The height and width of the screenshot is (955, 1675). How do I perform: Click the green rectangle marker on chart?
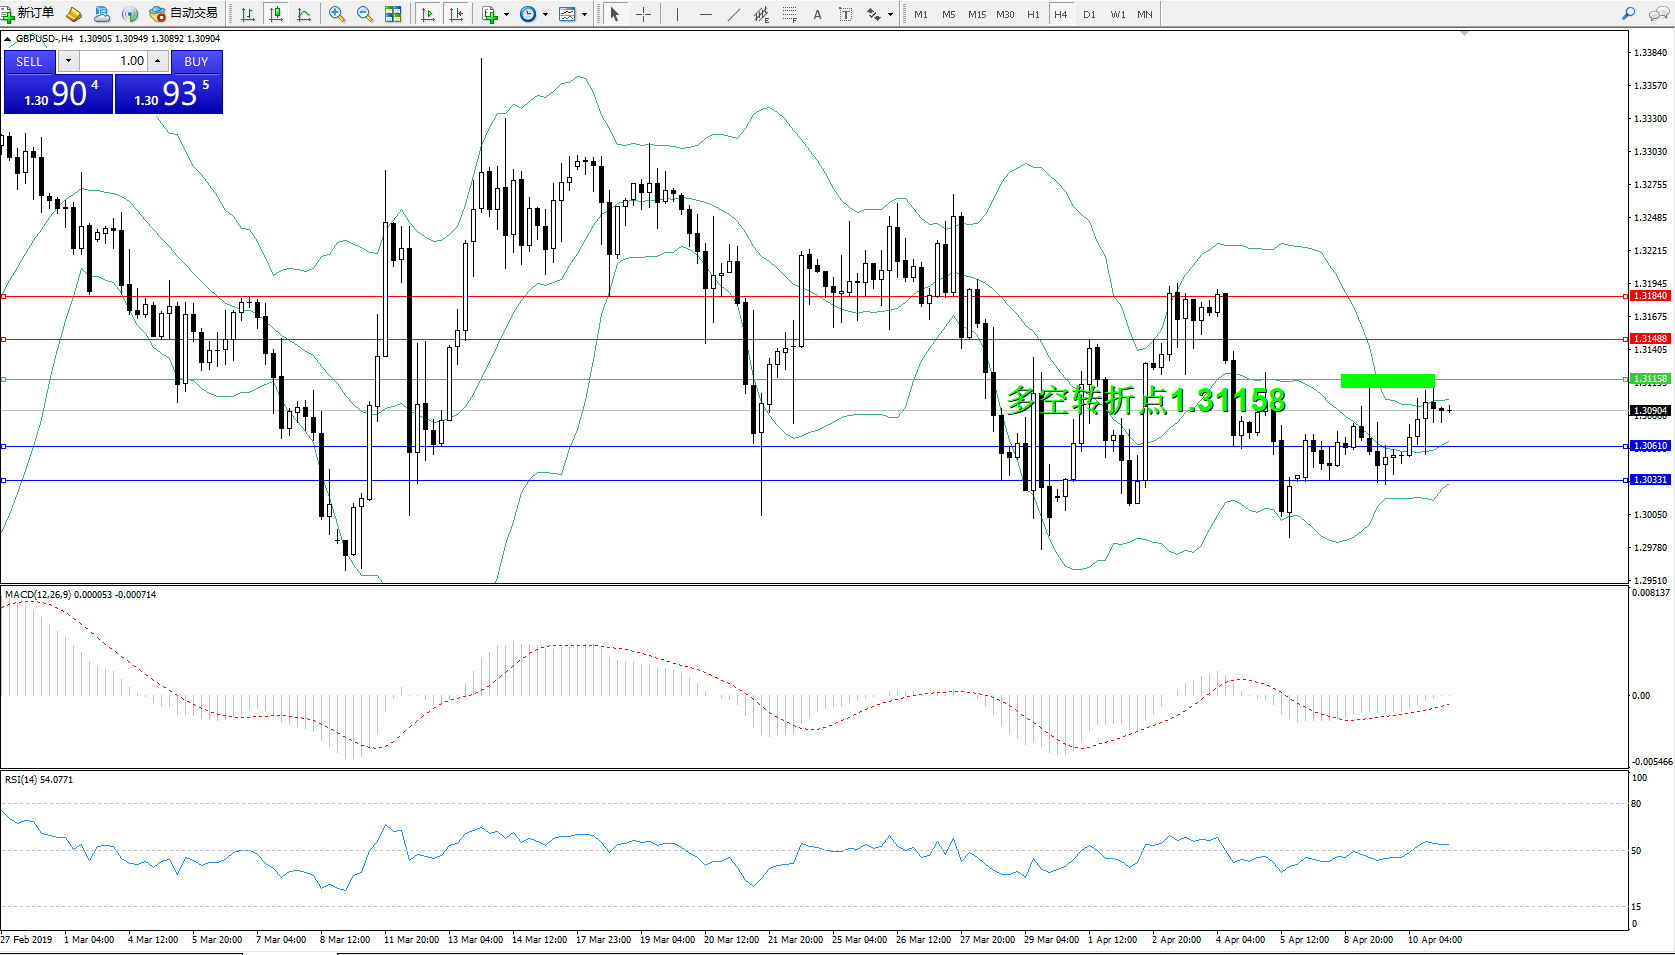[1387, 380]
